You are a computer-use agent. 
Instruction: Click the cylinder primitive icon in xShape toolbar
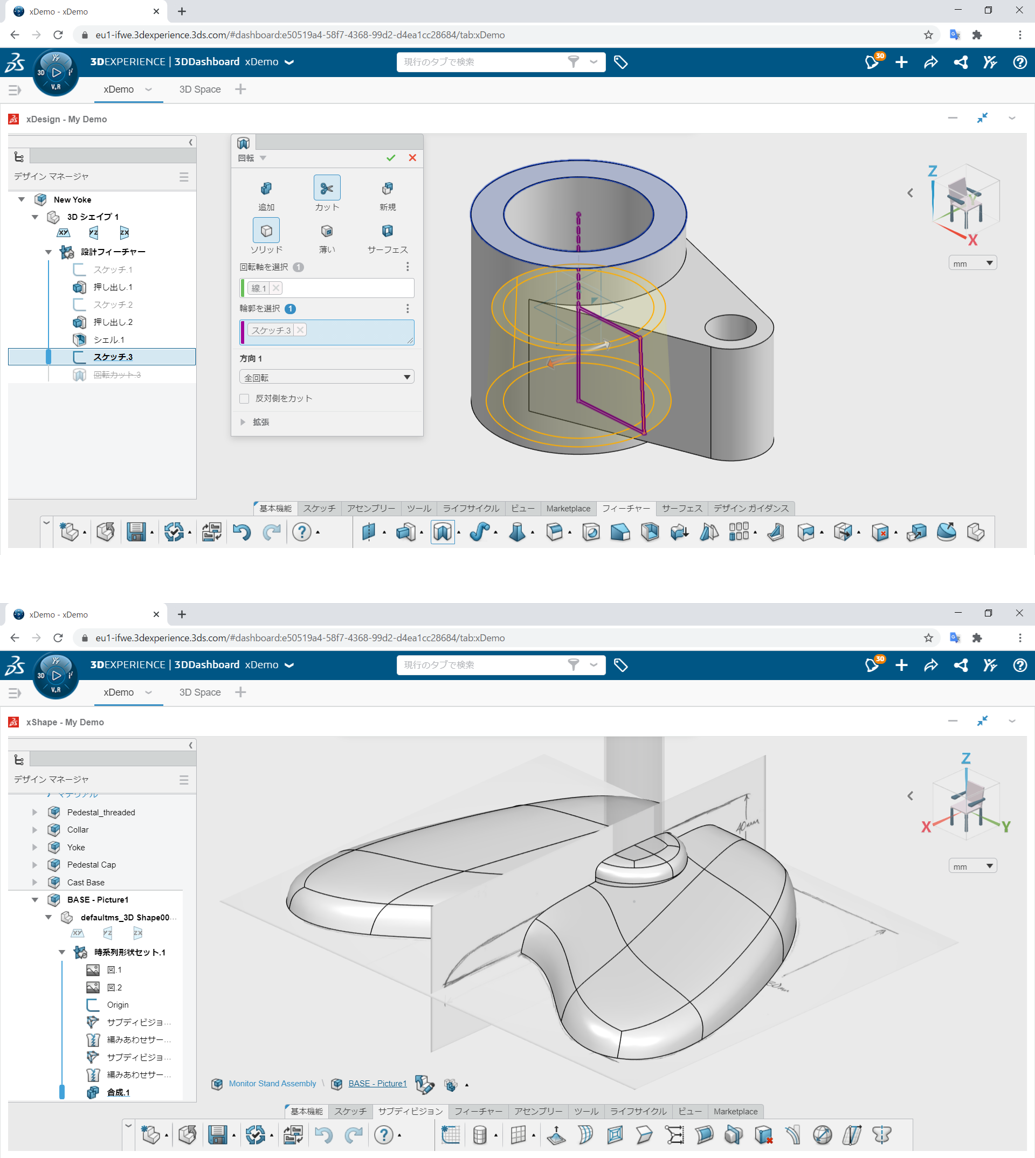point(479,1134)
